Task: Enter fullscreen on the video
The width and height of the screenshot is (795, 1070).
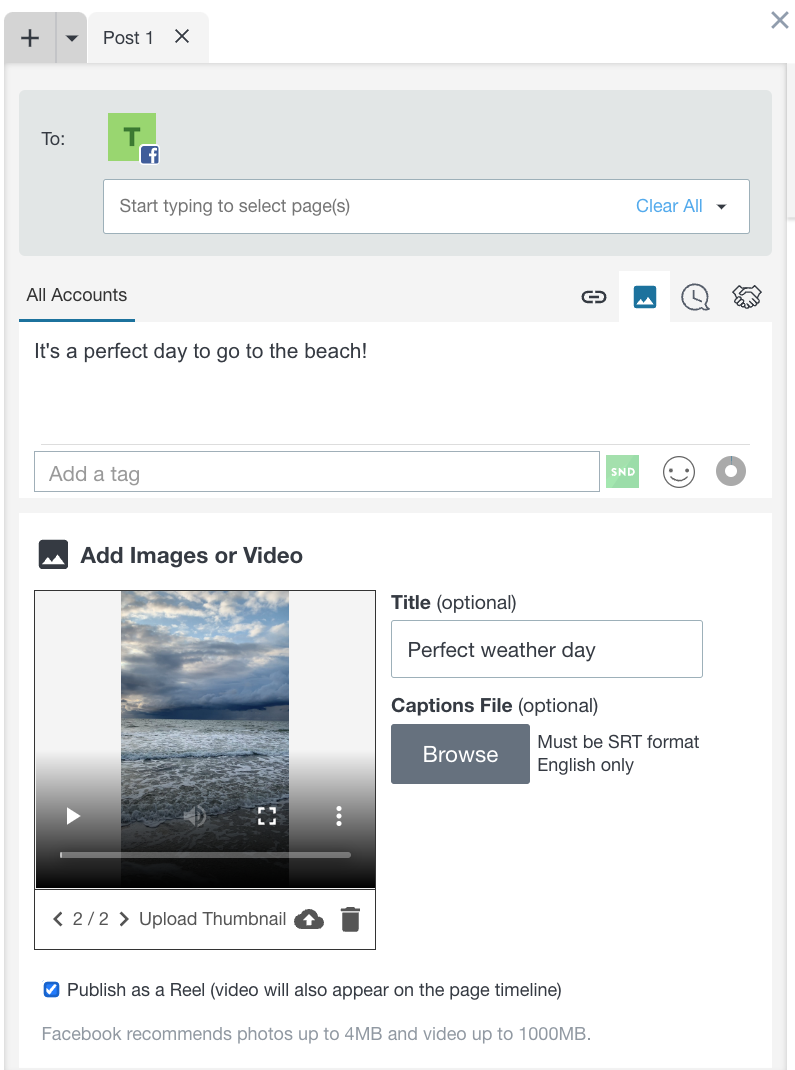Action: pos(267,816)
